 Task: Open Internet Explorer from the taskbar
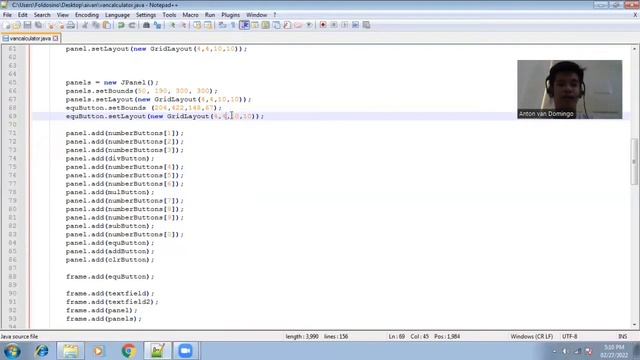click(x=42, y=351)
